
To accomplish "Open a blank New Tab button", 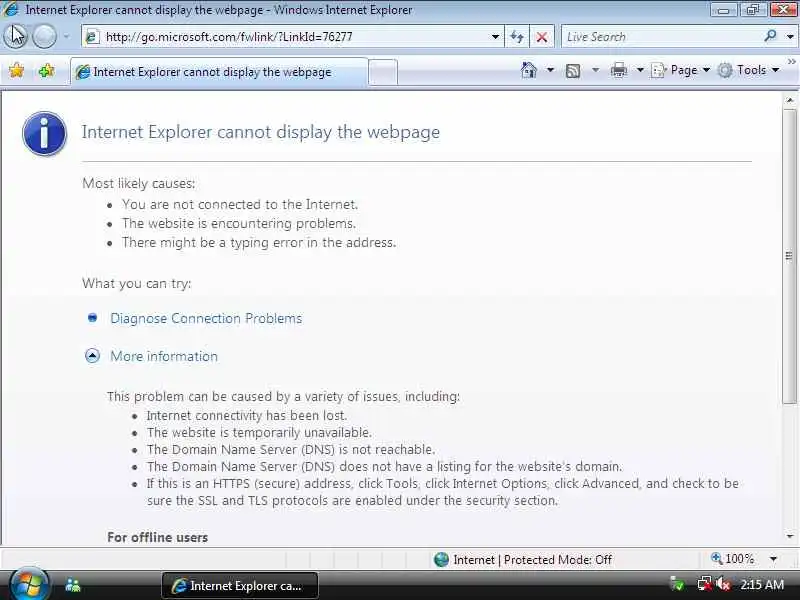I will click(383, 72).
